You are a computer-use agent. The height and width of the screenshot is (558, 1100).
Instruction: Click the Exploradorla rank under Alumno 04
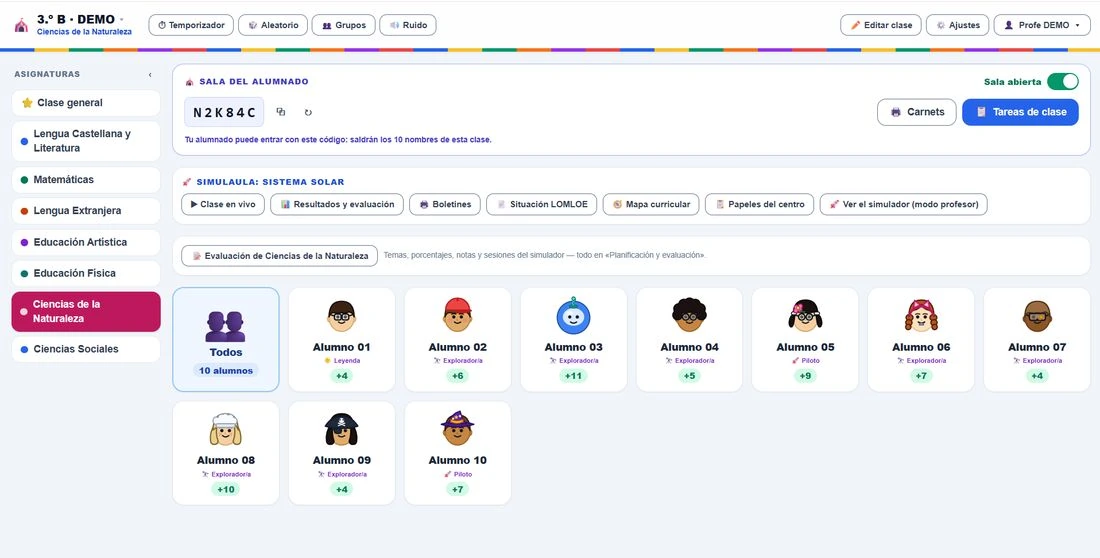point(689,361)
